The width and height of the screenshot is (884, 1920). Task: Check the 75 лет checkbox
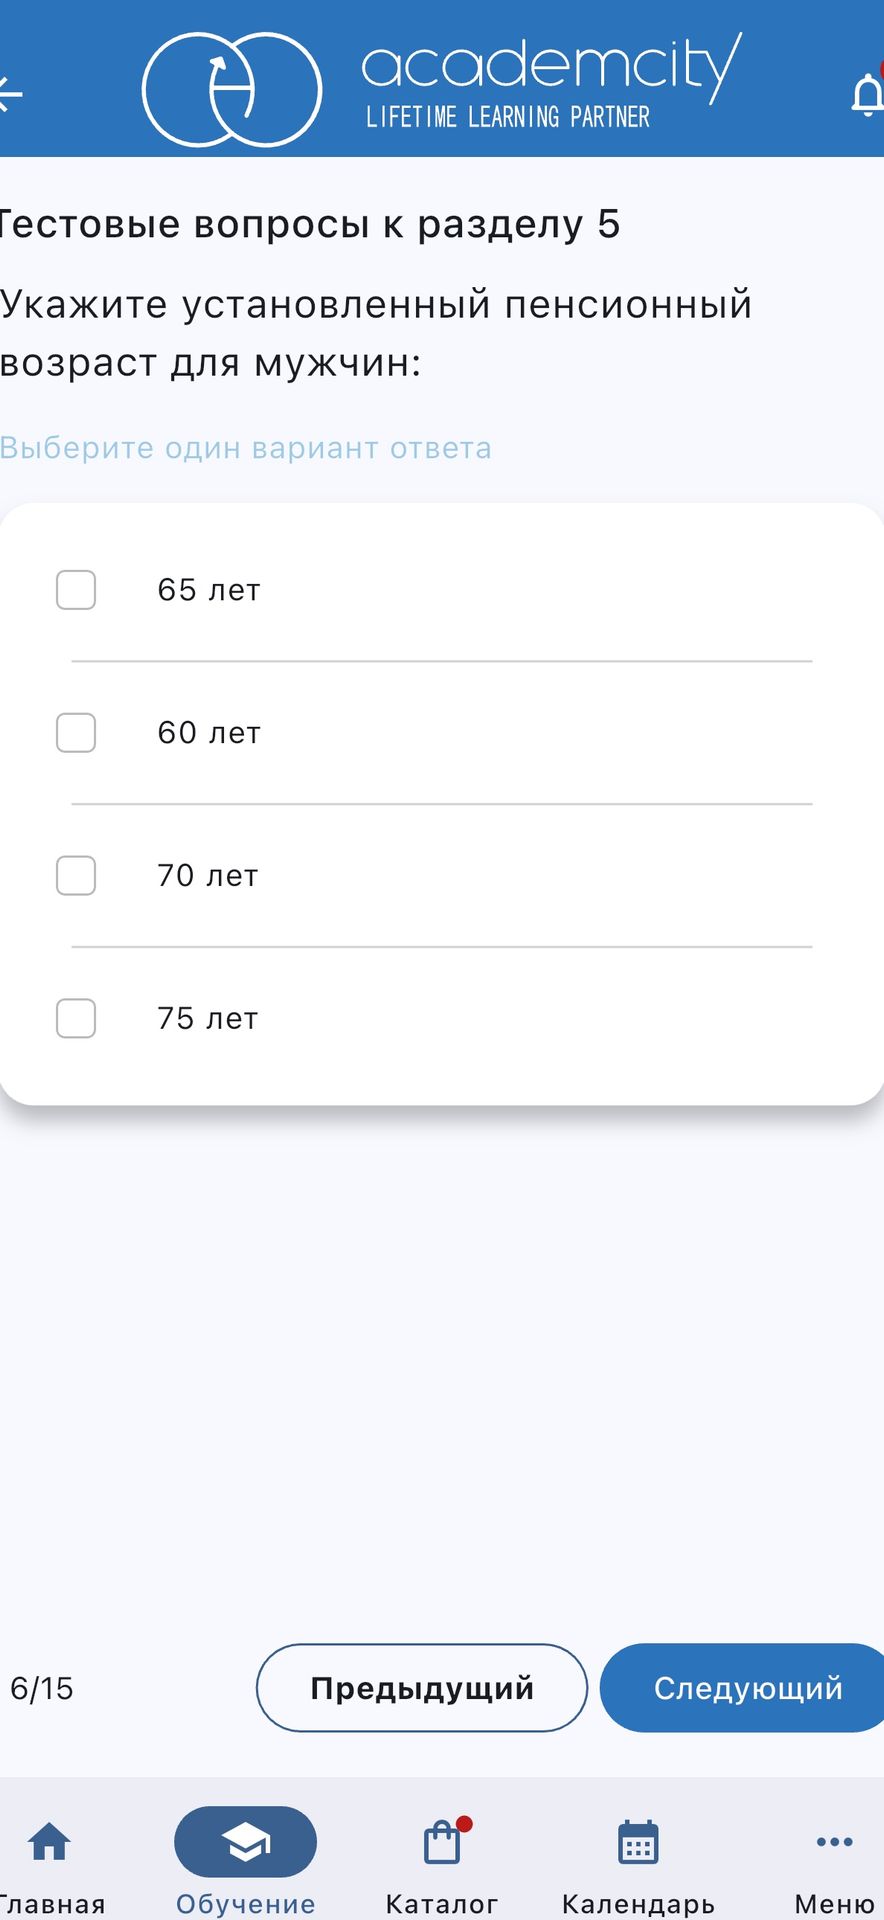[x=76, y=1019]
